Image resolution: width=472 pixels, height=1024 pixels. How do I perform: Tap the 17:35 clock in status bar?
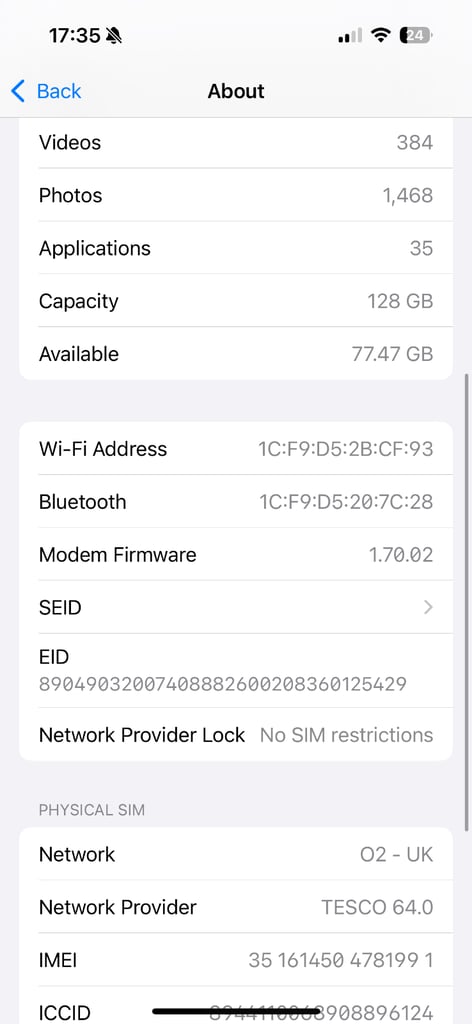click(x=74, y=35)
